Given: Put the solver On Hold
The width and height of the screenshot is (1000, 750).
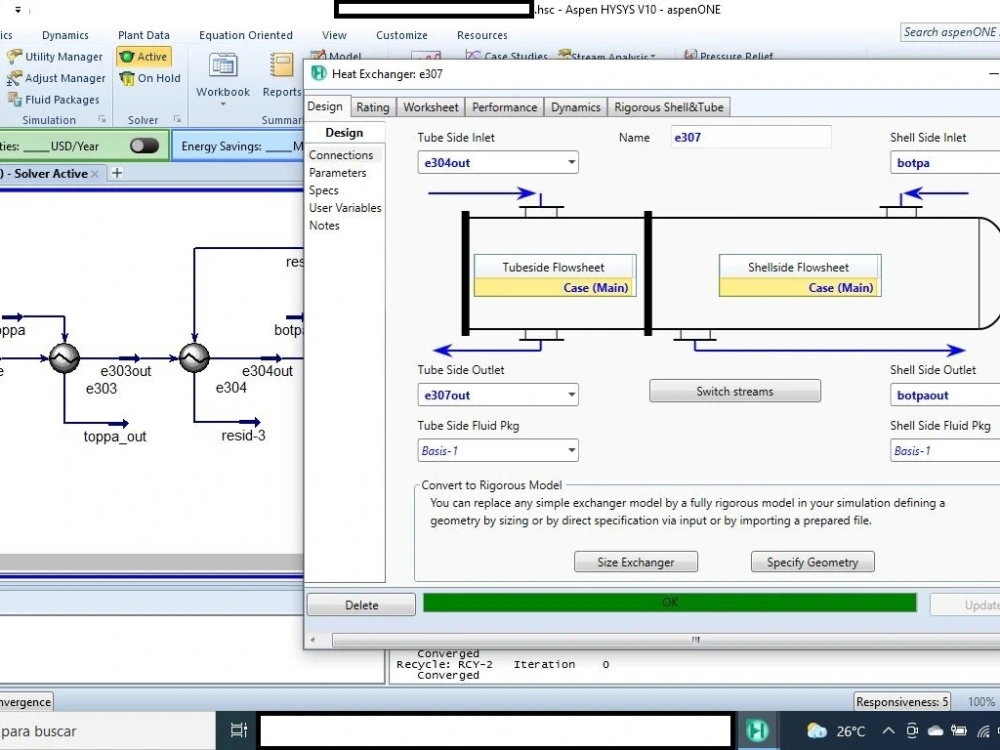Looking at the screenshot, I should point(148,78).
